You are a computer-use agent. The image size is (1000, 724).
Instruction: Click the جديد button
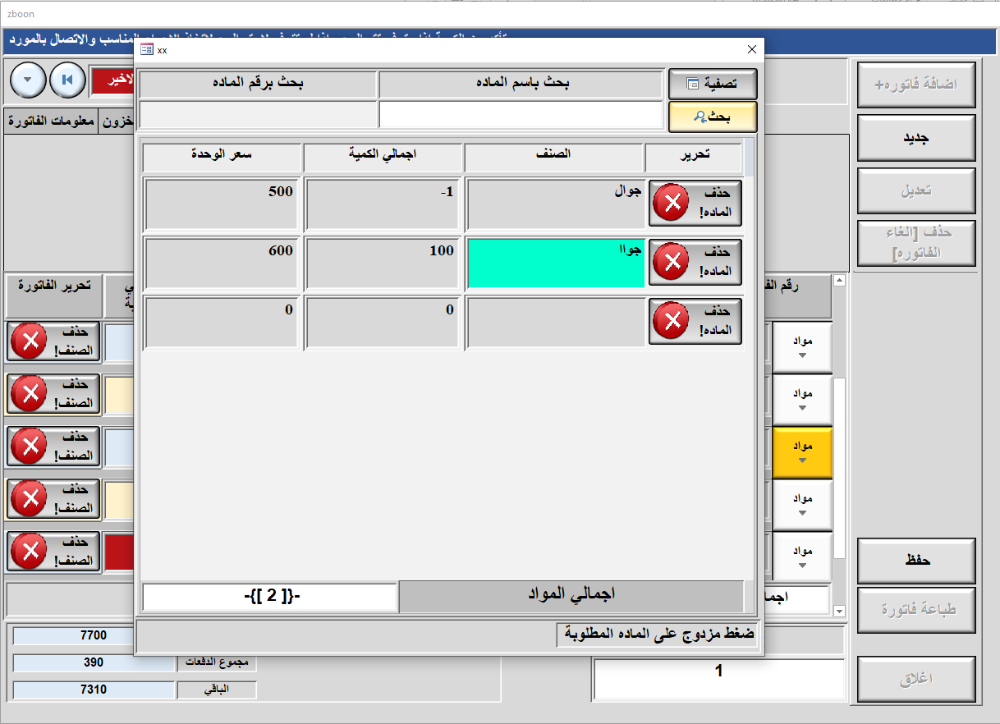[916, 138]
